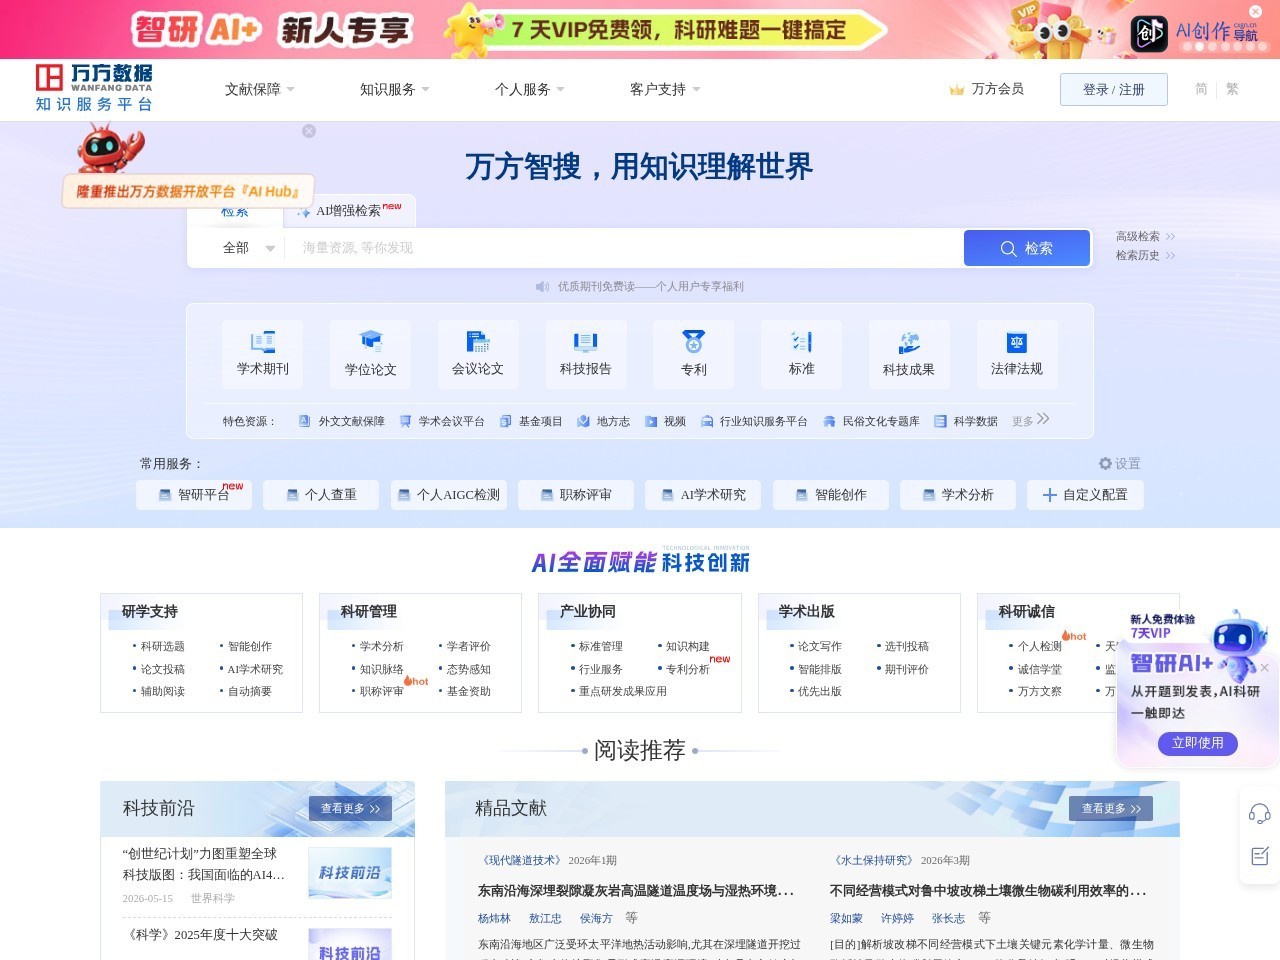Open 《水土保持研究》 journal link
Image resolution: width=1280 pixels, height=960 pixels.
872,861
